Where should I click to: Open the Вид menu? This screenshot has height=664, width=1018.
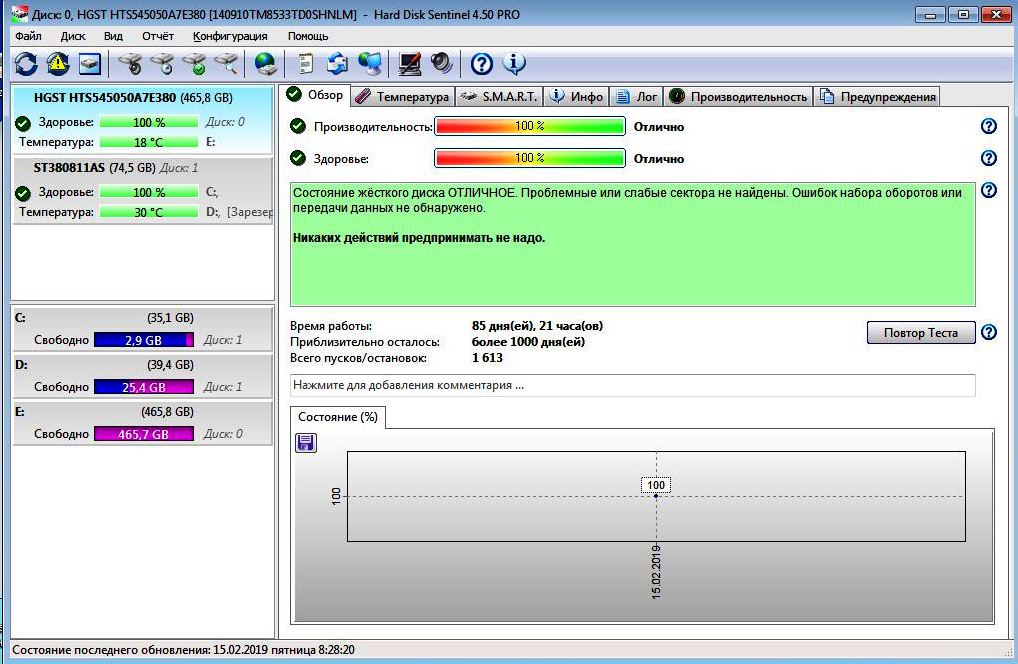113,36
